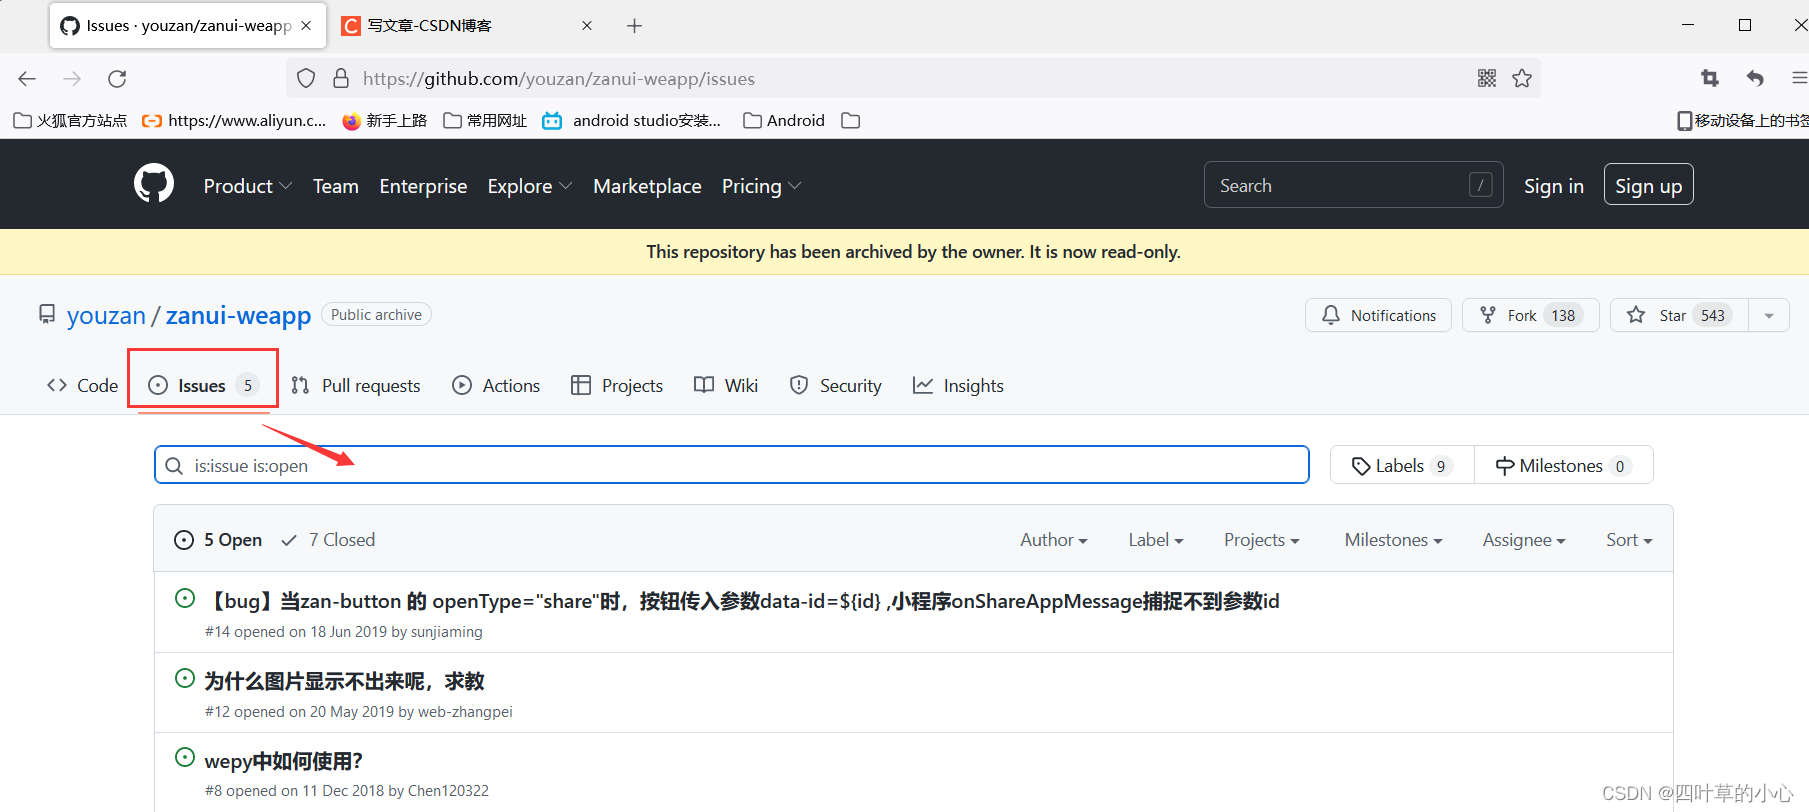The height and width of the screenshot is (812, 1809).
Task: Open the QR code icon in address bar
Action: 1487,78
